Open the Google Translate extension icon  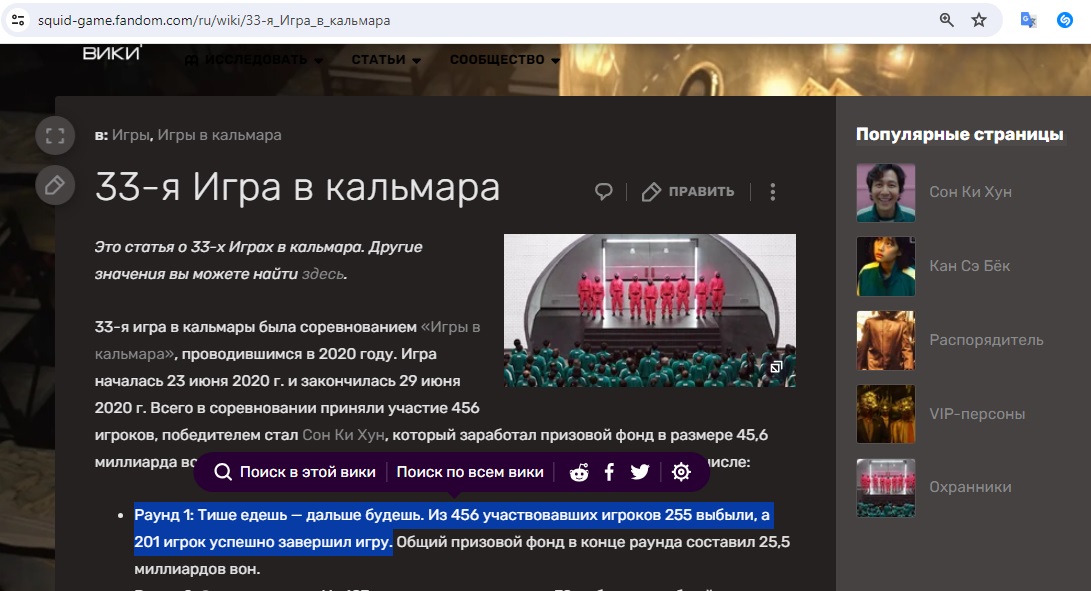[x=1028, y=20]
